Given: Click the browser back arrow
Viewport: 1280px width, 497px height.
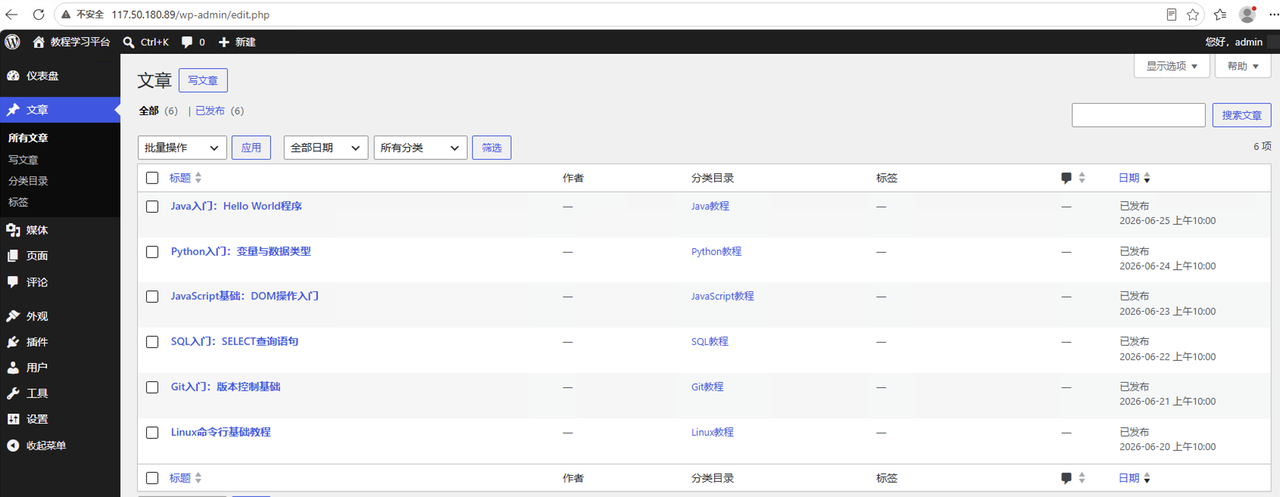Looking at the screenshot, I should coord(12,15).
